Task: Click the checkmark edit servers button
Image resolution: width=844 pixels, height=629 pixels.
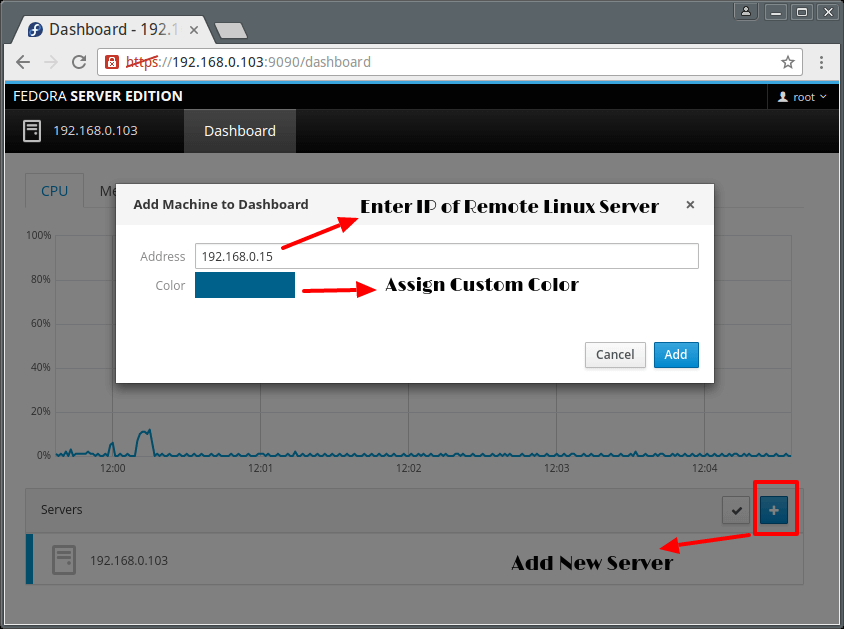Action: (x=736, y=510)
